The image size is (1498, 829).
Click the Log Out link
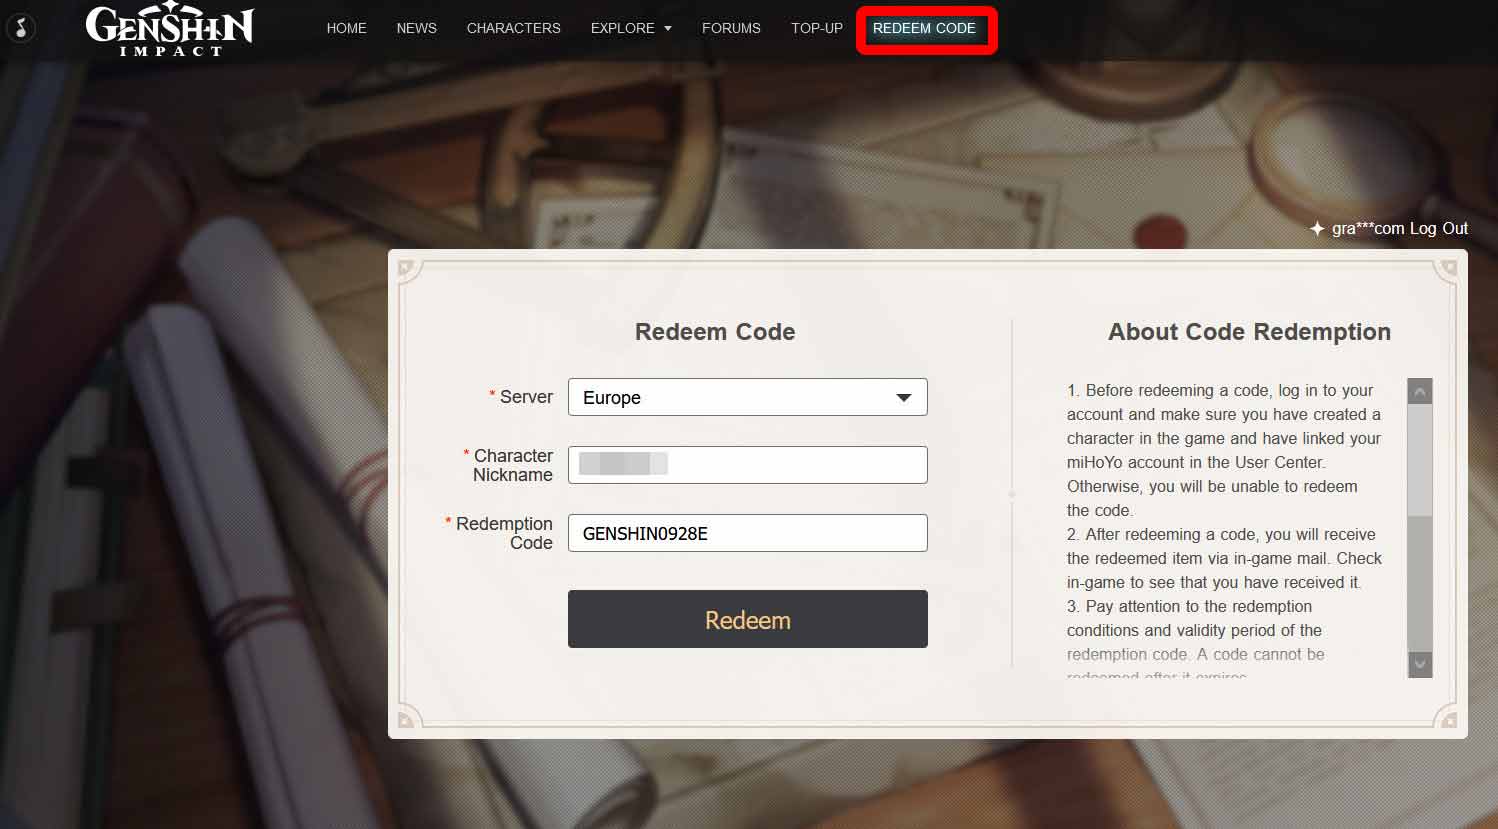click(1439, 228)
